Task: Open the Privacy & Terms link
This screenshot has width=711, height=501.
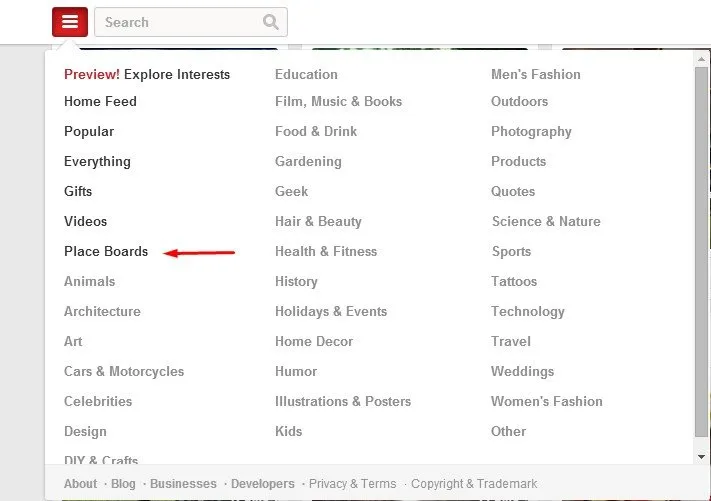Action: click(x=352, y=484)
